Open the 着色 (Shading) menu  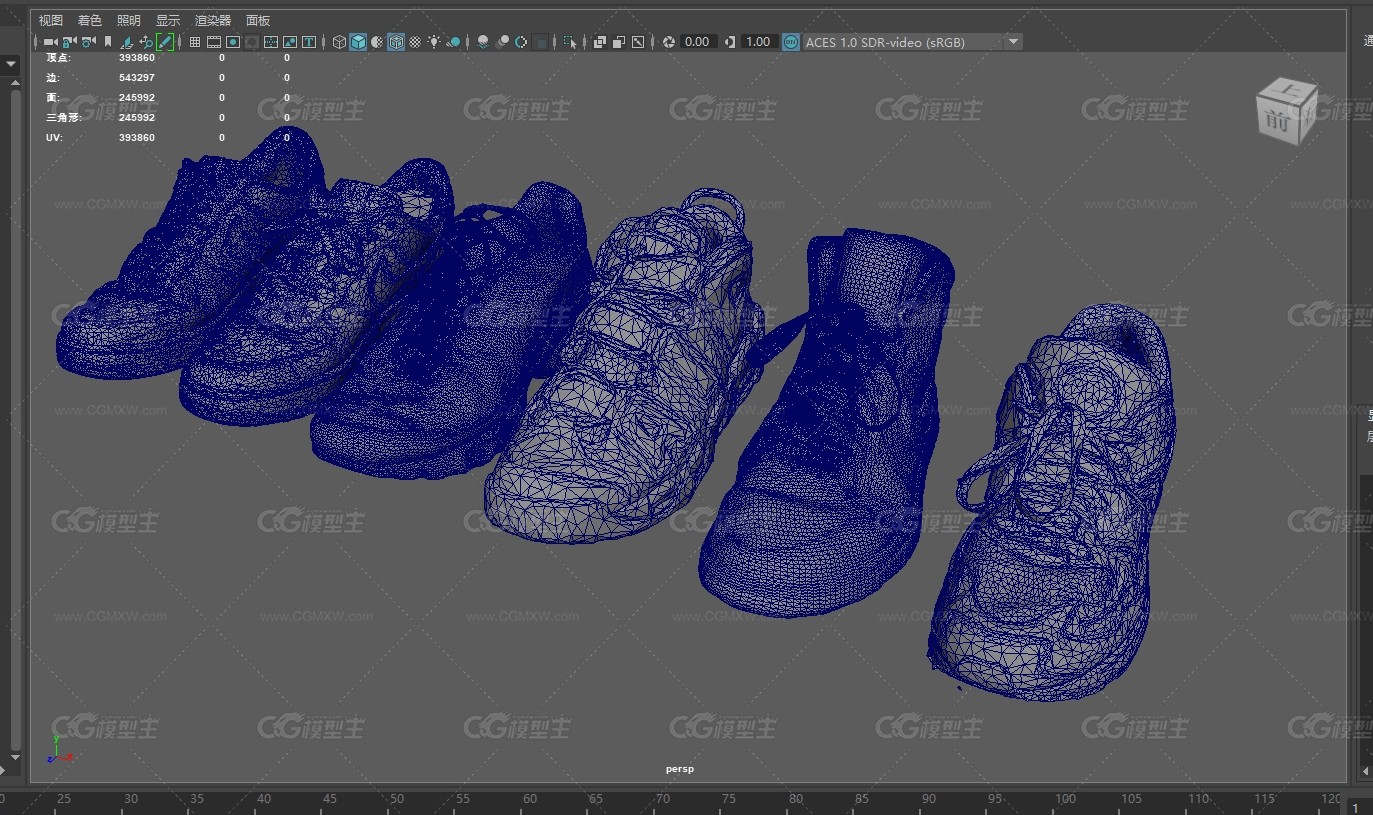89,20
